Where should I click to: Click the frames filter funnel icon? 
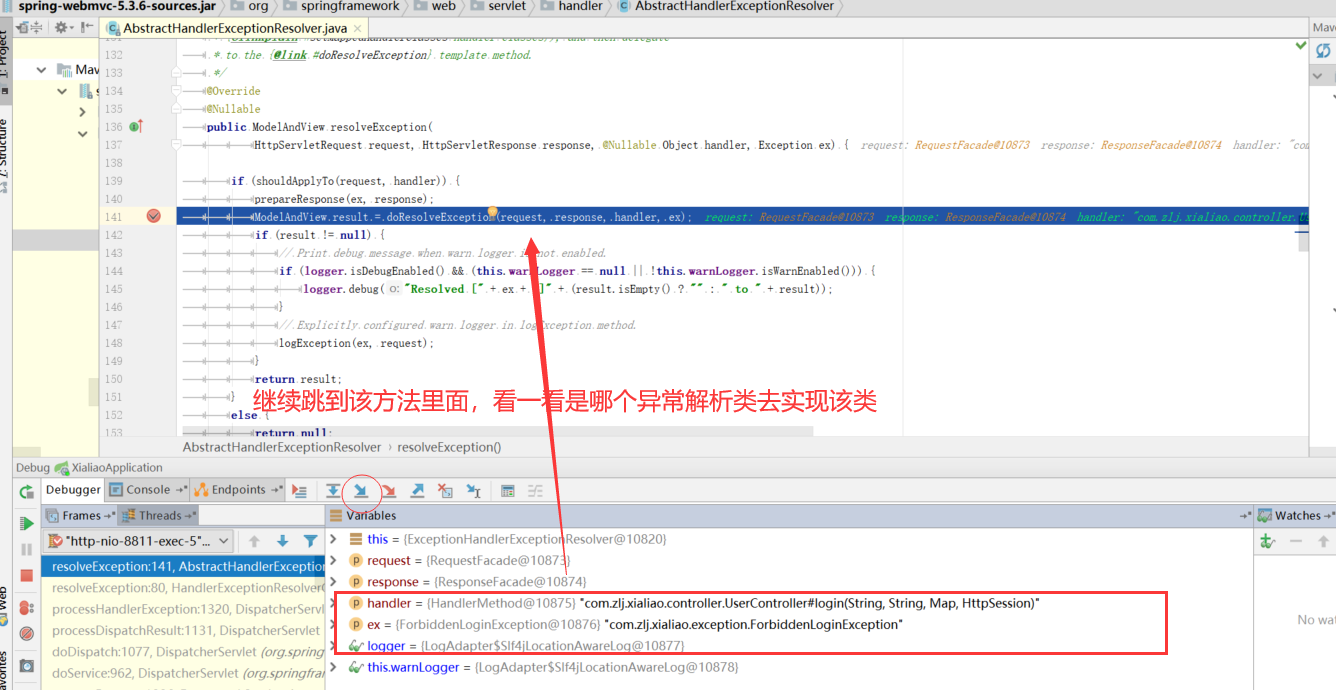(x=310, y=541)
